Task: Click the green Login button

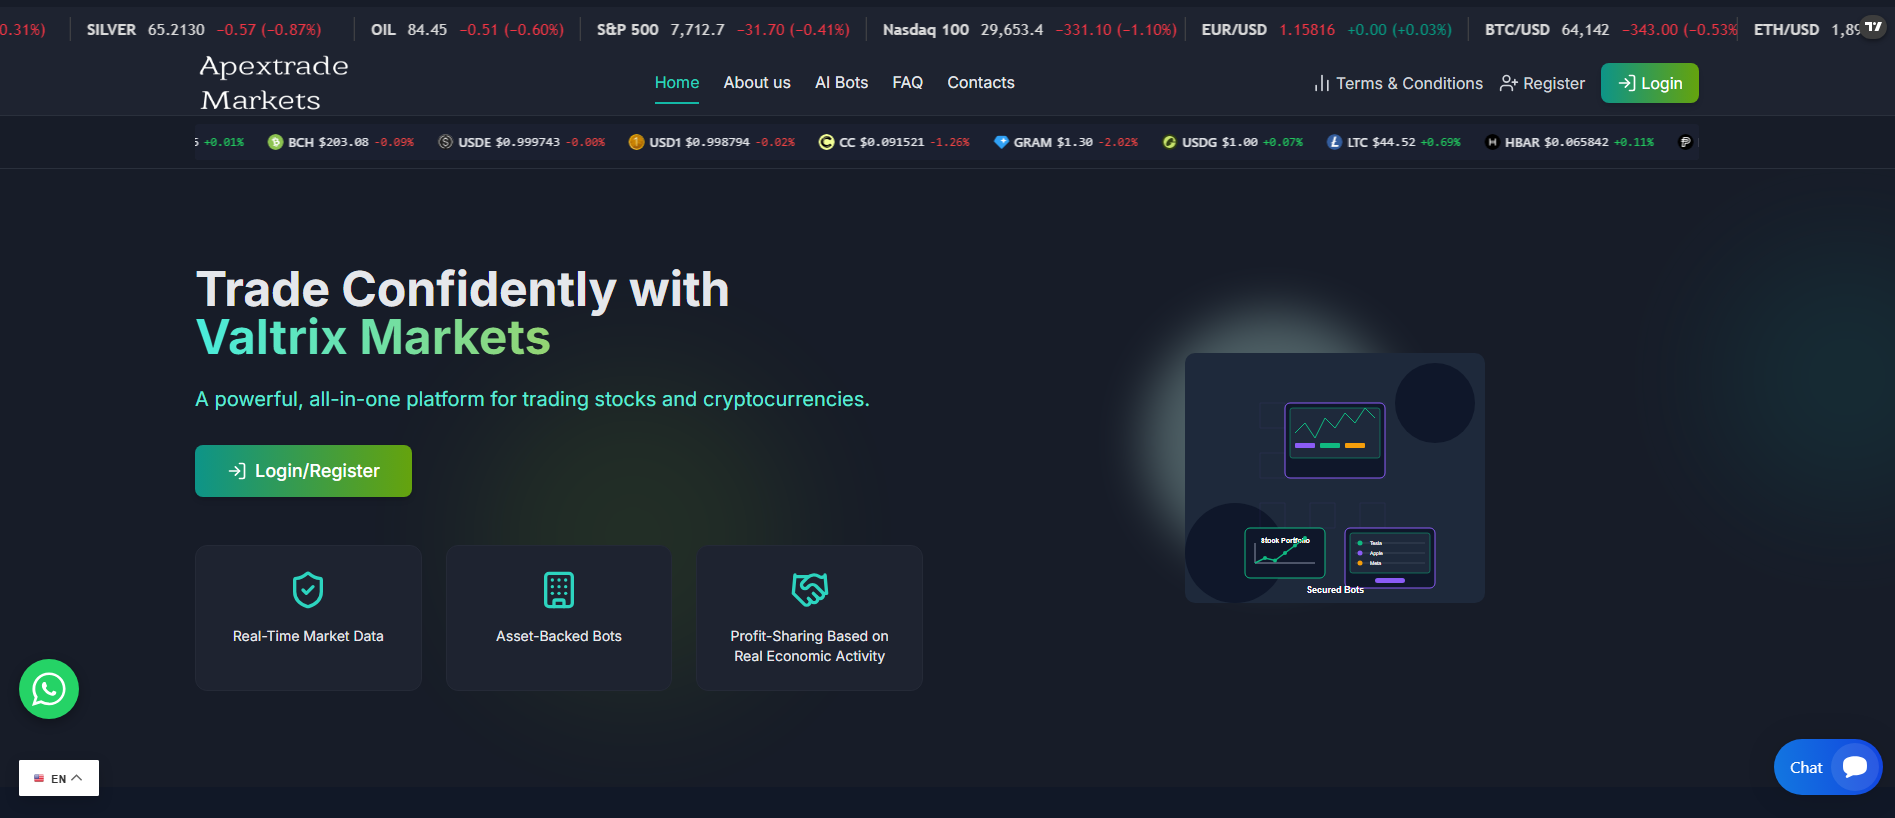Action: 1650,83
